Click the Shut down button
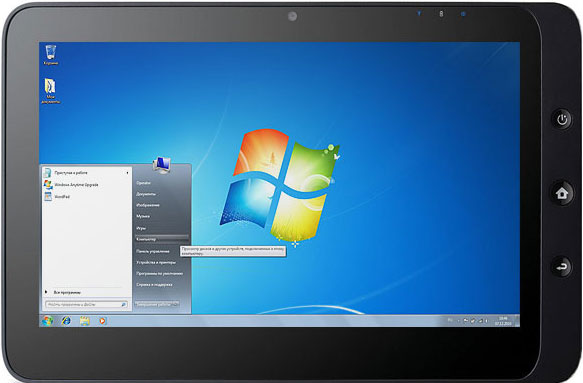The height and width of the screenshot is (383, 583). (157, 304)
